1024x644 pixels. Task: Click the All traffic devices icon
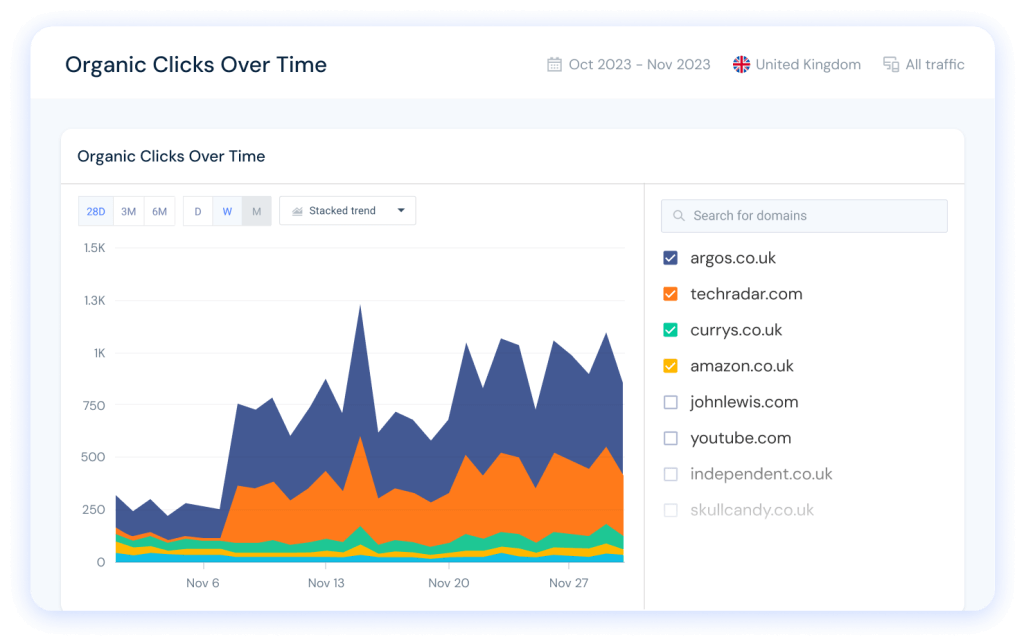pyautogui.click(x=891, y=65)
